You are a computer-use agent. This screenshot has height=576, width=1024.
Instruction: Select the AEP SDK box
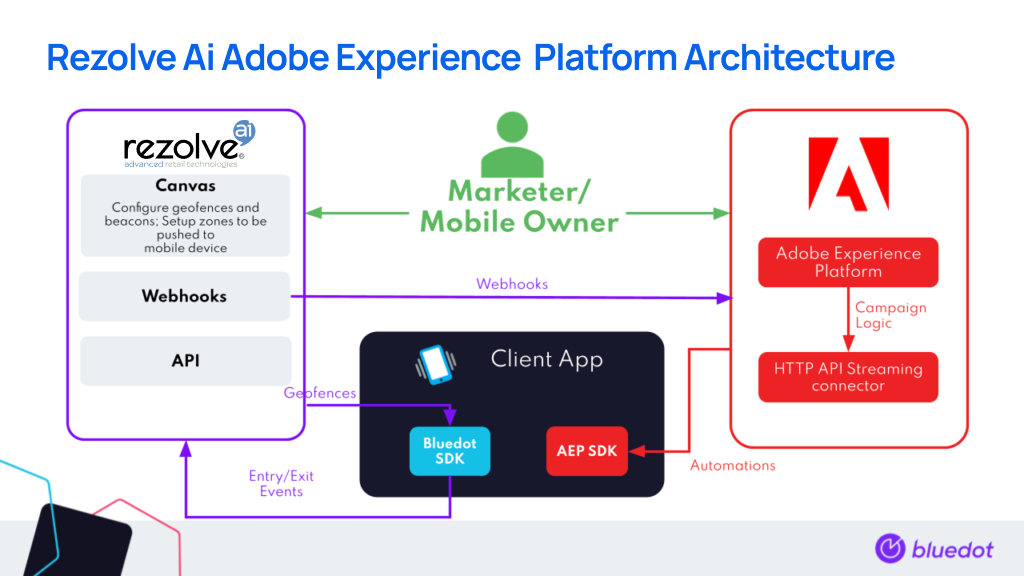(587, 451)
